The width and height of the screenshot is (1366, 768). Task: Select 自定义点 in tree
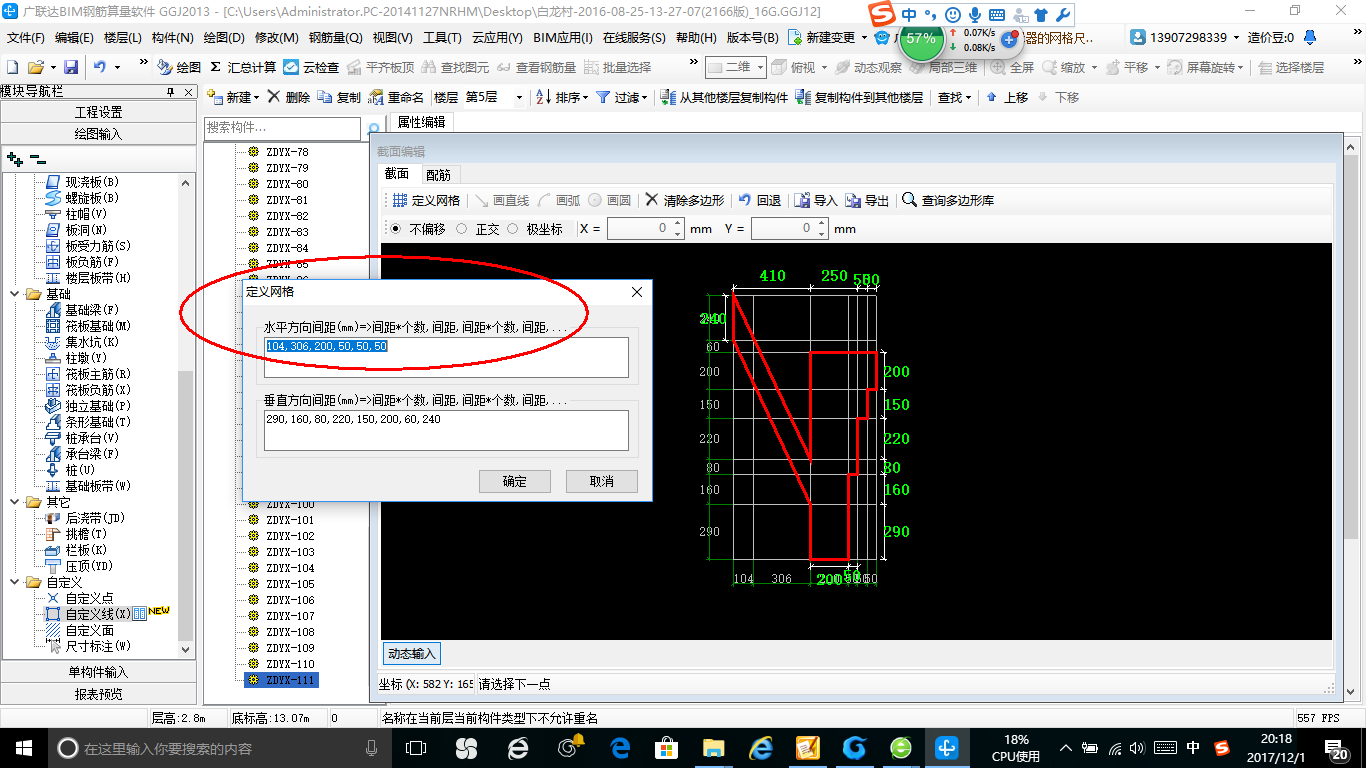(x=80, y=598)
